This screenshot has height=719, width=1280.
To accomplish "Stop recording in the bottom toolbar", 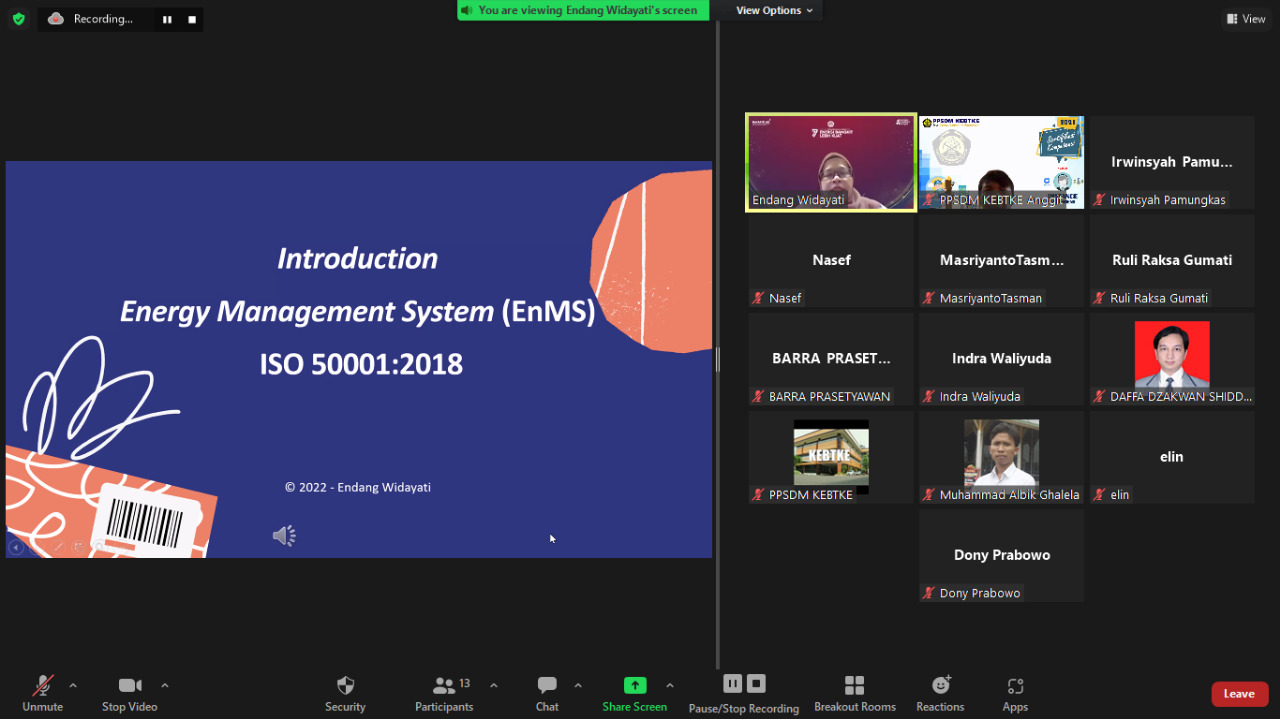I will tap(757, 683).
